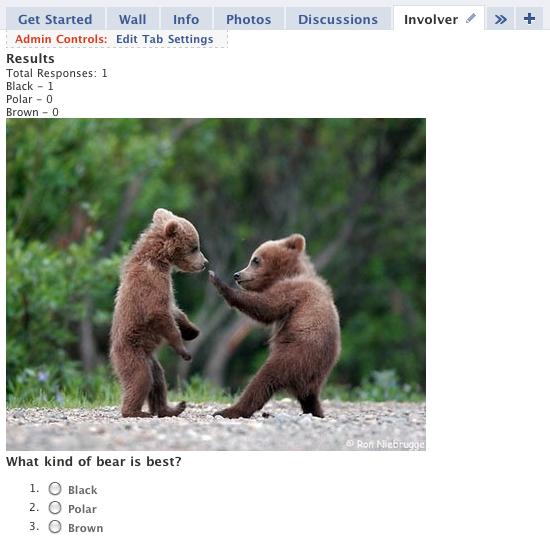
Task: Click the Results heading
Action: [31, 59]
